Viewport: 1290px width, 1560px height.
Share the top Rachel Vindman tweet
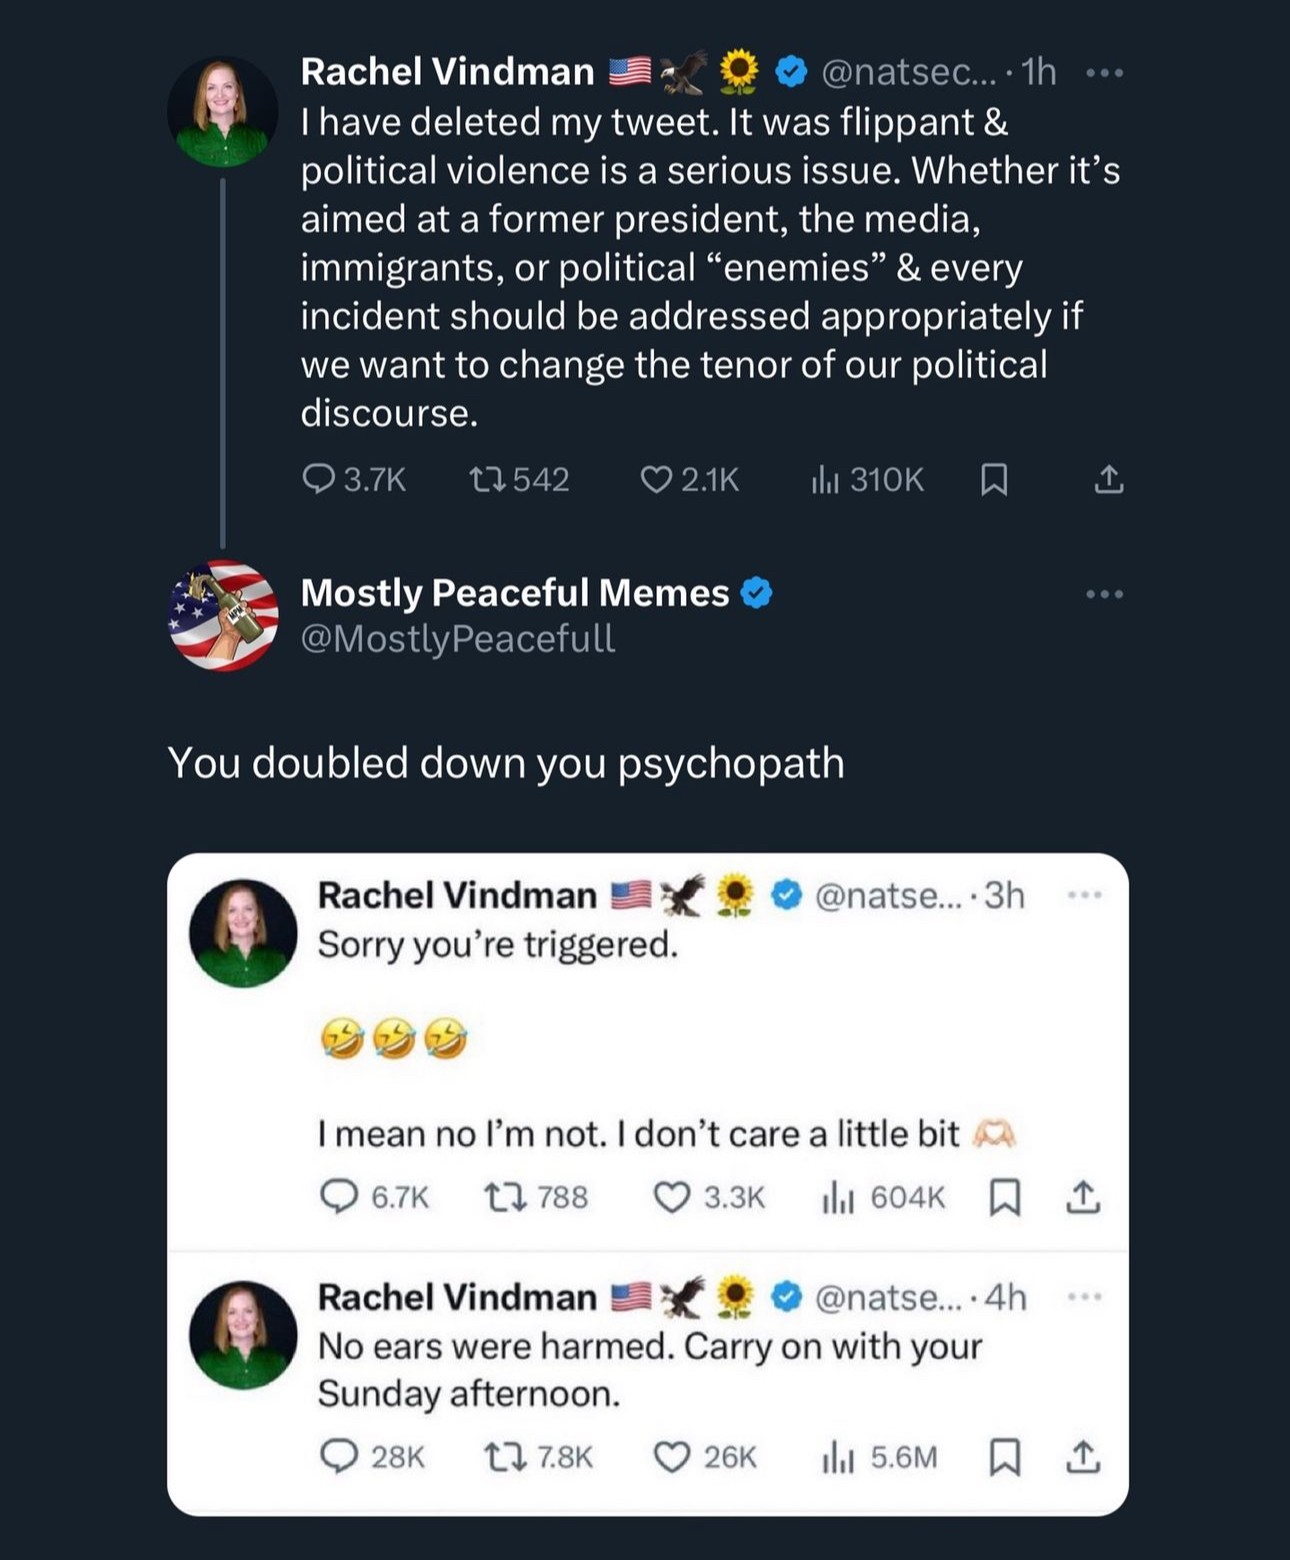click(1108, 480)
